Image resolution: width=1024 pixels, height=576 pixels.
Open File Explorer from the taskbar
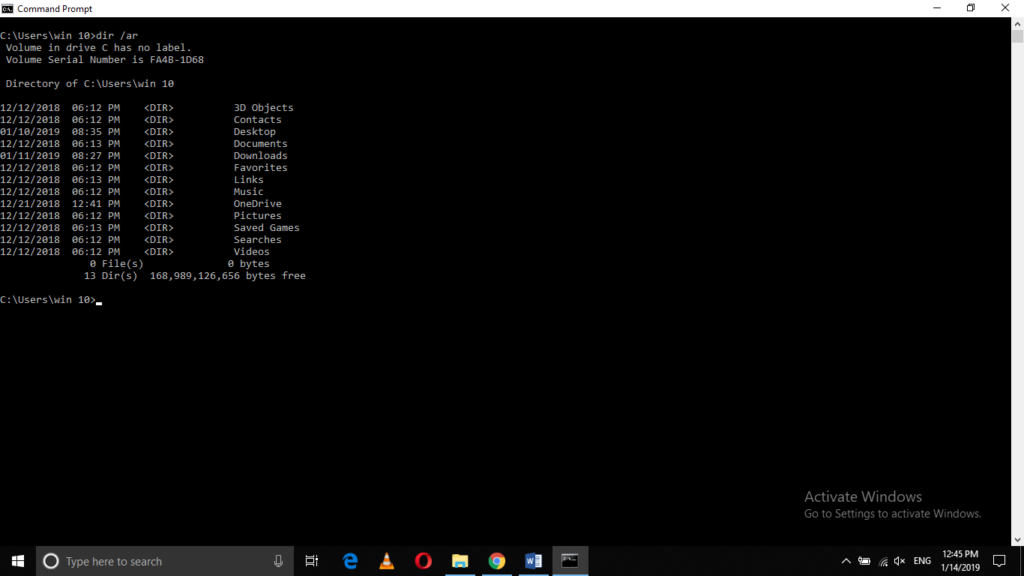pyautogui.click(x=460, y=561)
